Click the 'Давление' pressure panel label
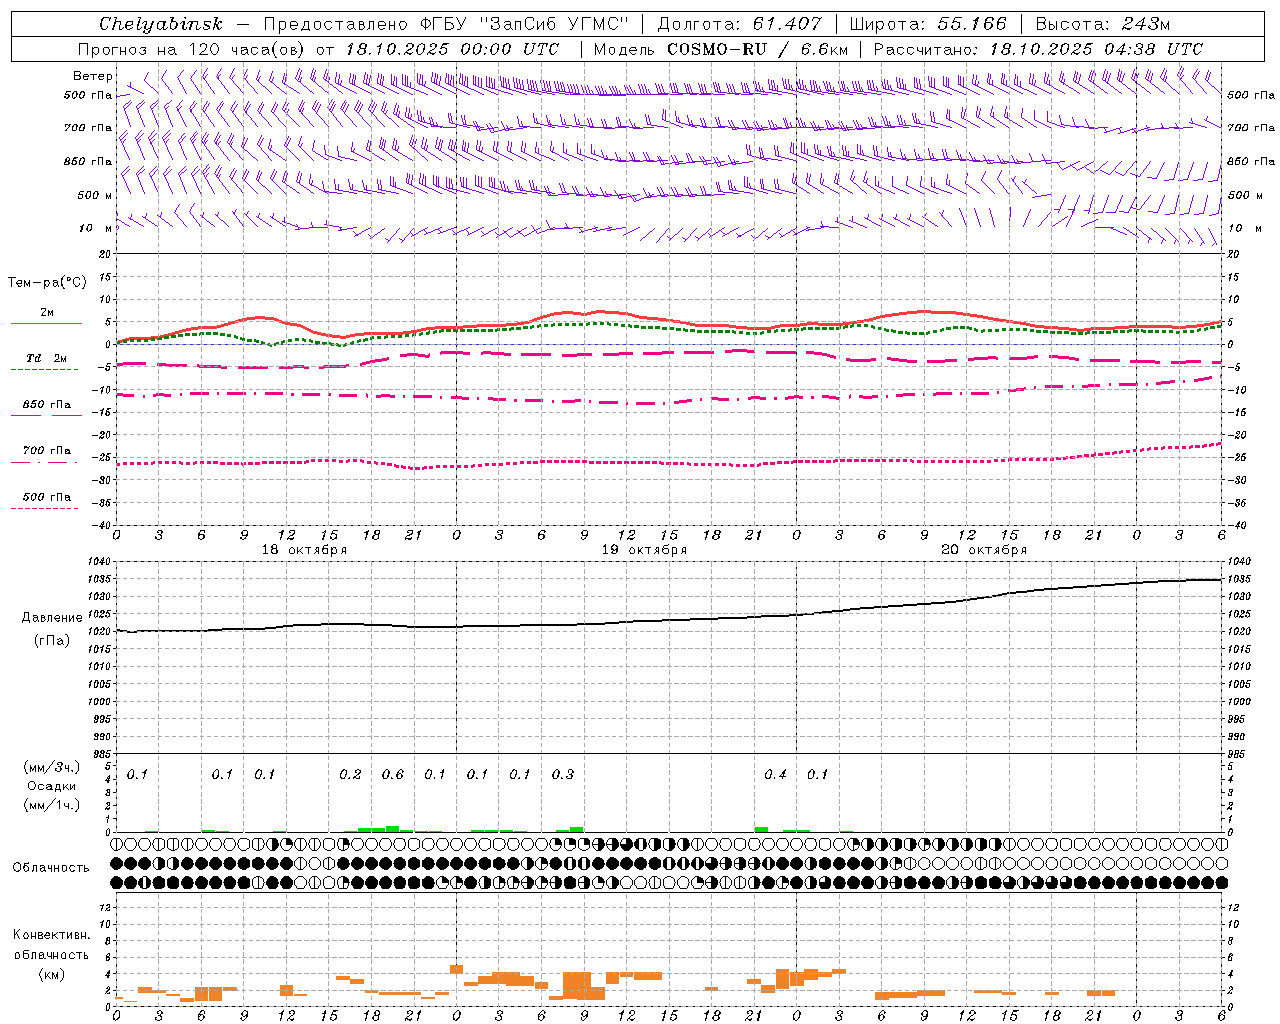The image size is (1280, 1024). coord(51,618)
